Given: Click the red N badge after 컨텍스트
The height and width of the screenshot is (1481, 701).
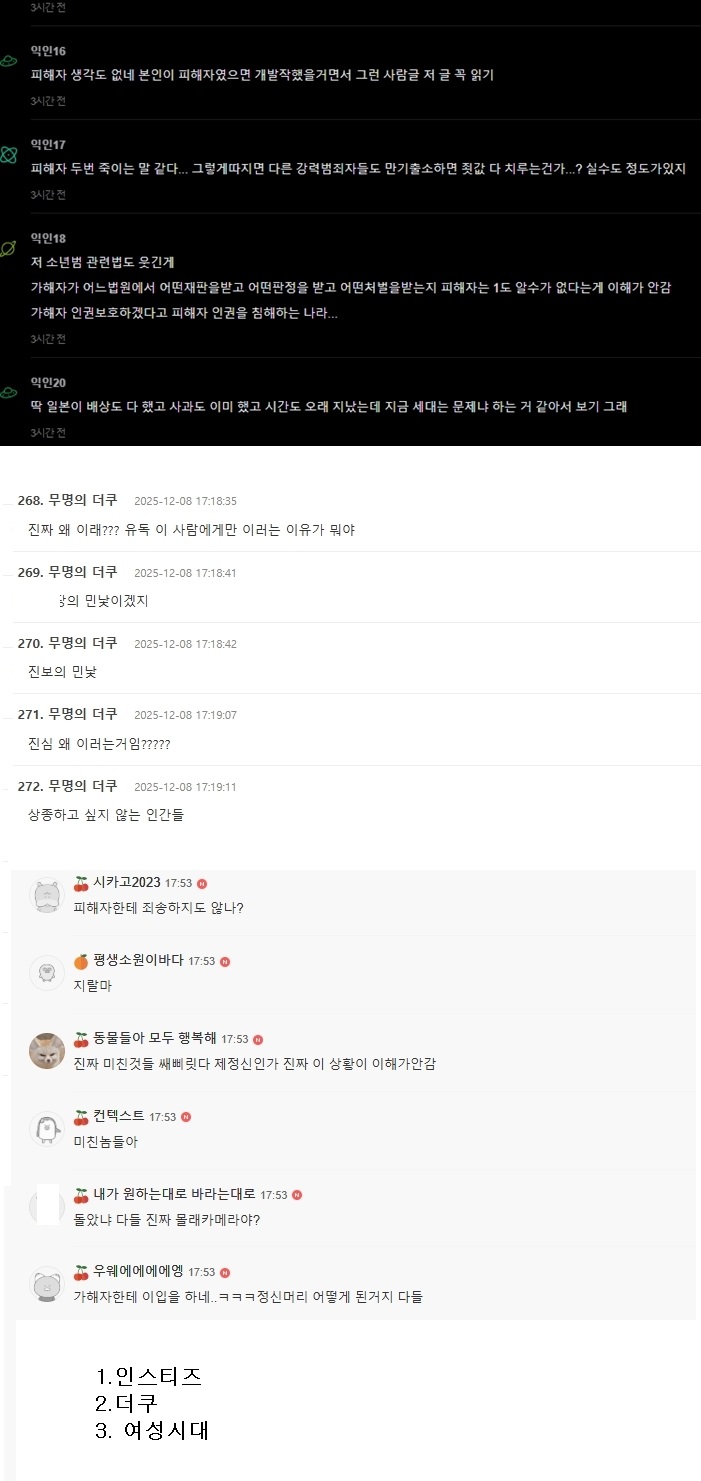Looking at the screenshot, I should pyautogui.click(x=186, y=1117).
